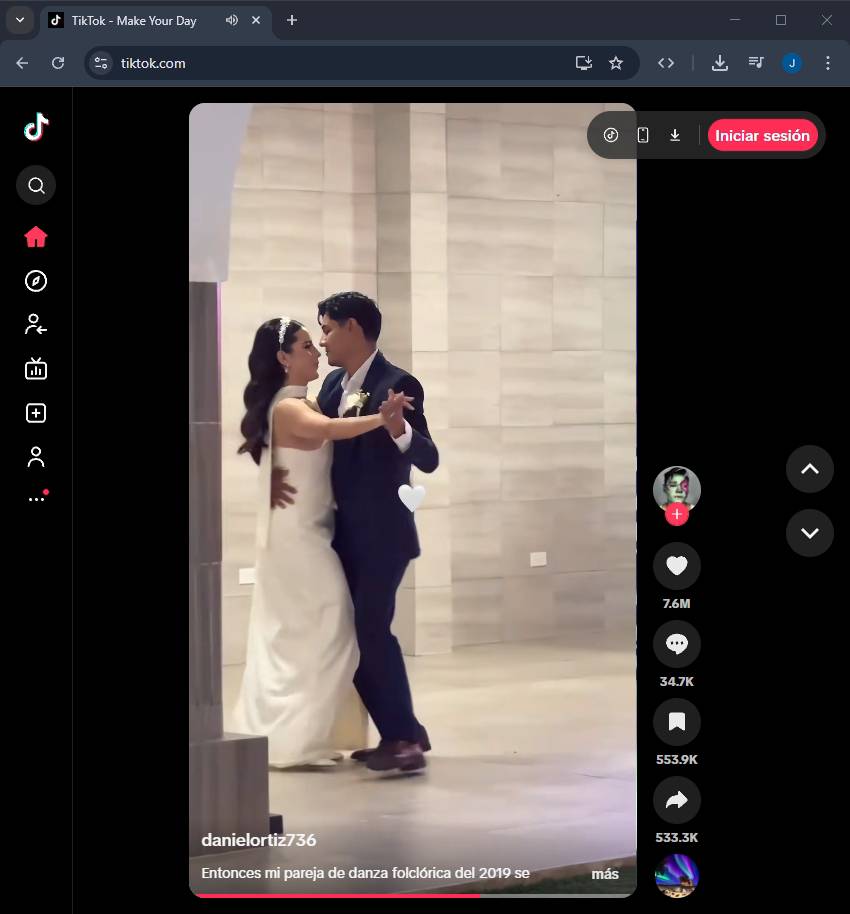Open the Explore compass icon

coord(36,281)
